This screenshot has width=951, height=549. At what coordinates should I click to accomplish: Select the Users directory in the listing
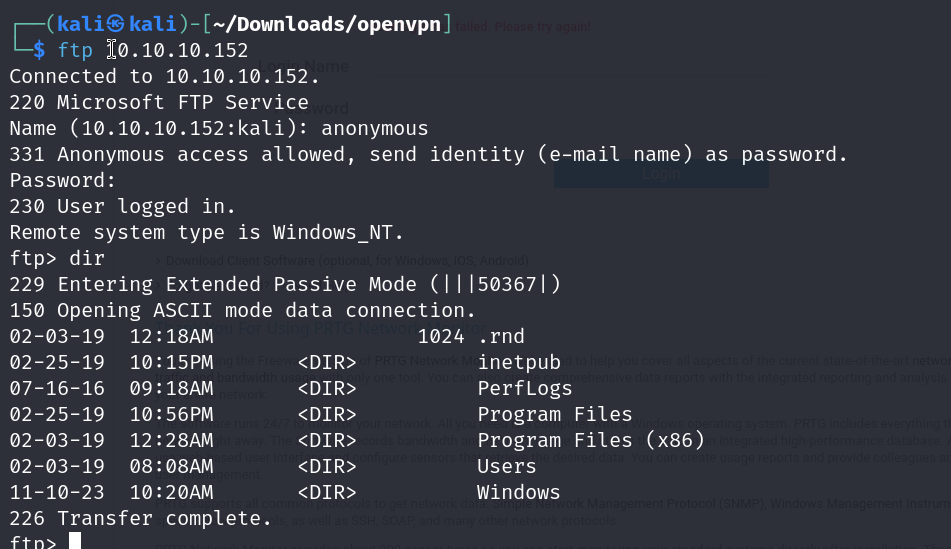click(507, 466)
